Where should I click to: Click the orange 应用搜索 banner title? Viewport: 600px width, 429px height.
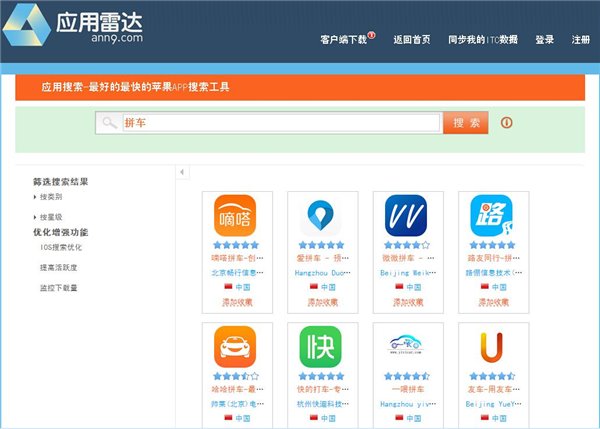(x=135, y=87)
